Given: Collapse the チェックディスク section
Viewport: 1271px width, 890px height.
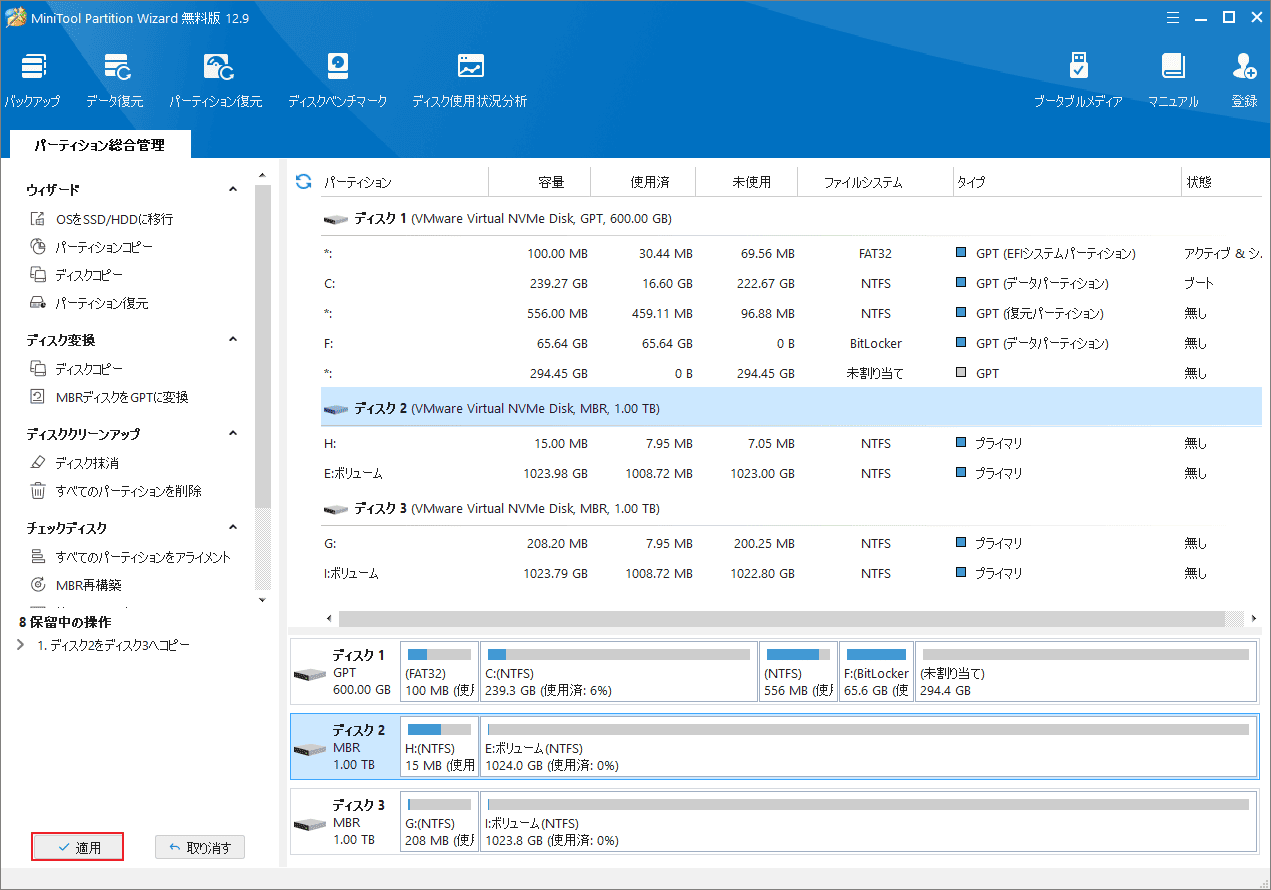Looking at the screenshot, I should click(233, 527).
